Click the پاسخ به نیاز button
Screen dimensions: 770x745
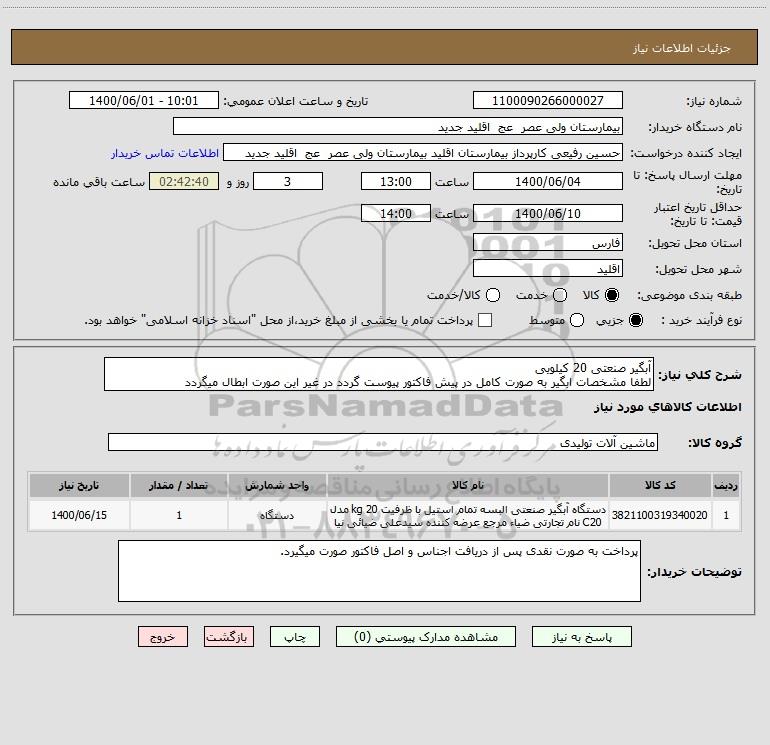[x=582, y=636]
